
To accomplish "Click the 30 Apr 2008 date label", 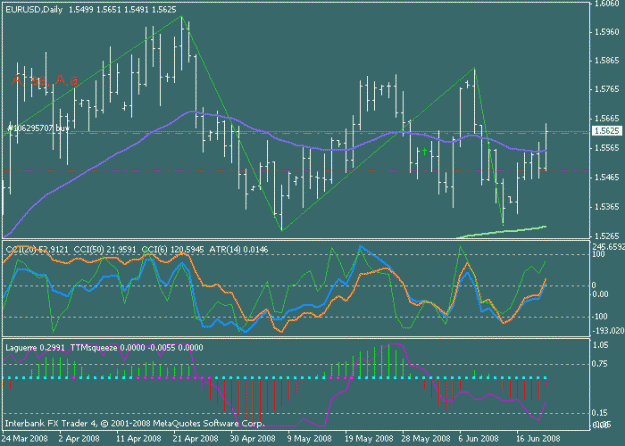I will coord(253,439).
